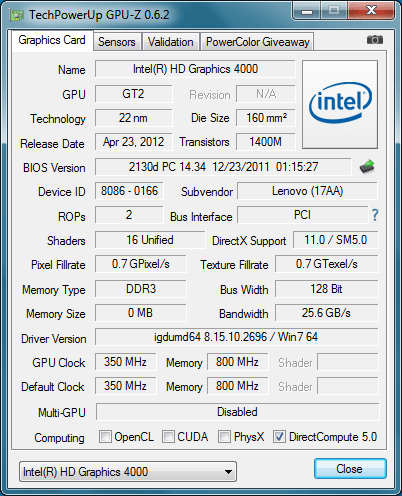Click the BIOS save chip icon
The height and width of the screenshot is (496, 402).
pos(367,166)
